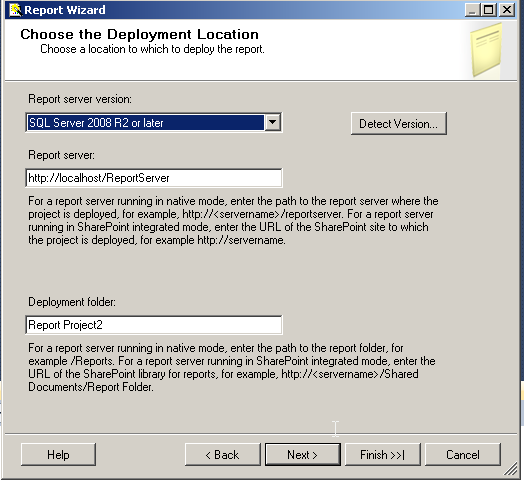Proceed with the Next button
The image size is (524, 483).
[x=303, y=455]
